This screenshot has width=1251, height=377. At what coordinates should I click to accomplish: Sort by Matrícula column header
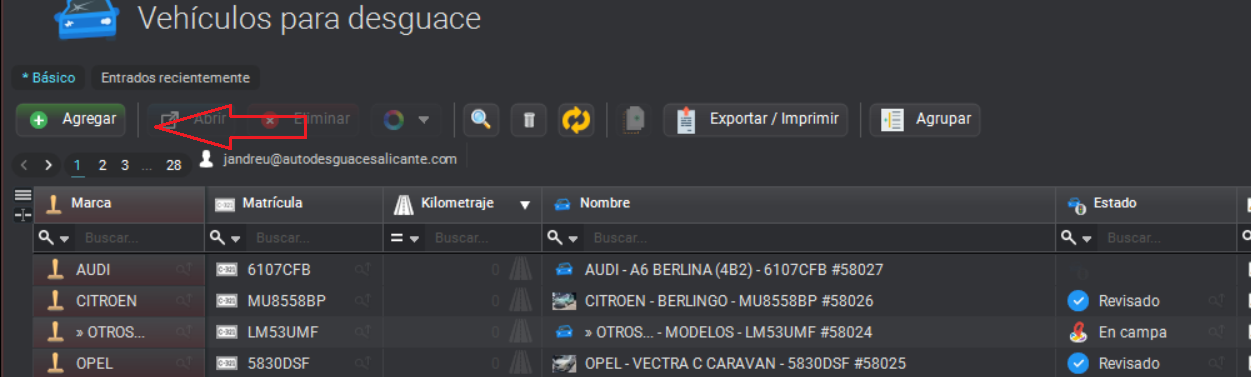click(x=294, y=203)
